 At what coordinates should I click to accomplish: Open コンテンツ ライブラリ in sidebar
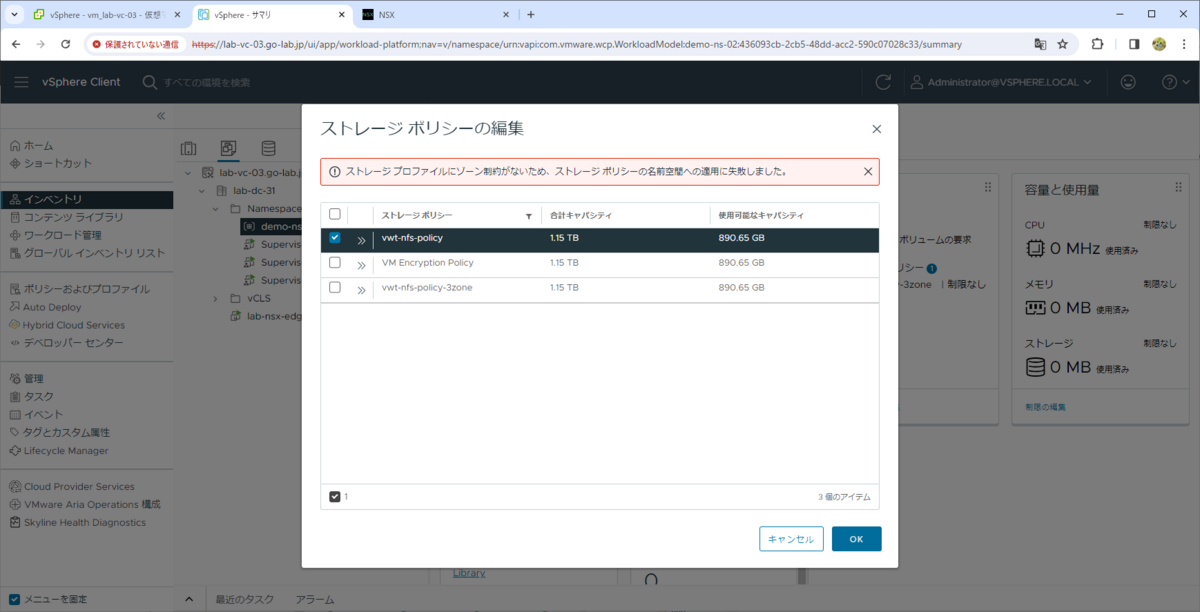coord(66,217)
